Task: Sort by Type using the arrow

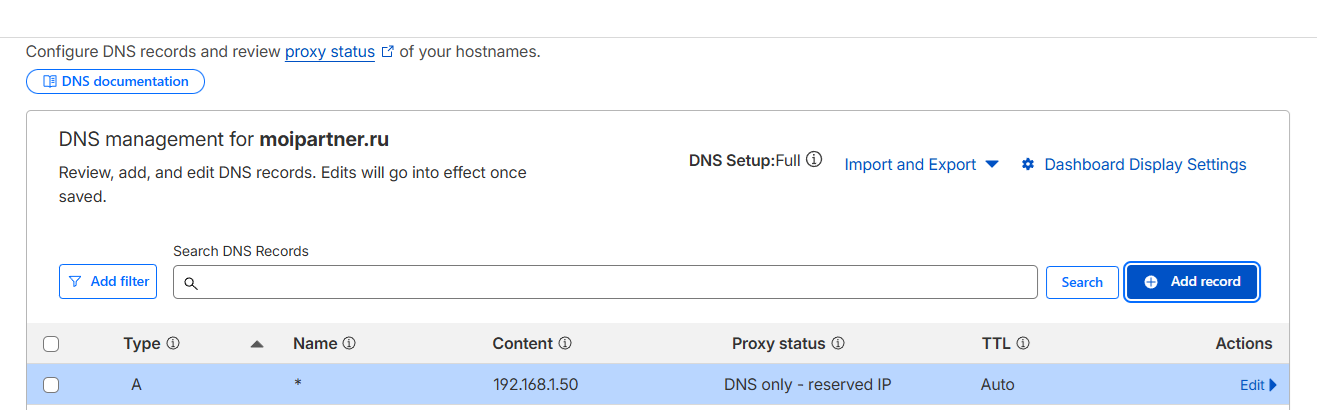Action: click(x=257, y=344)
